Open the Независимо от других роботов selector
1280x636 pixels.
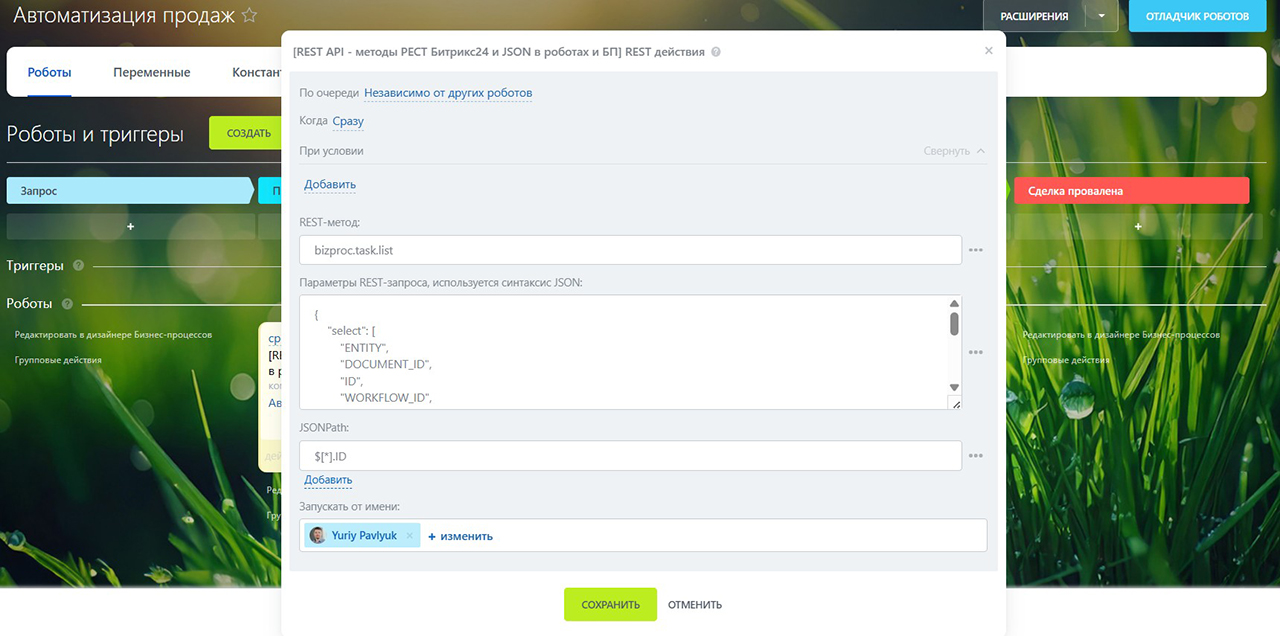coord(448,93)
